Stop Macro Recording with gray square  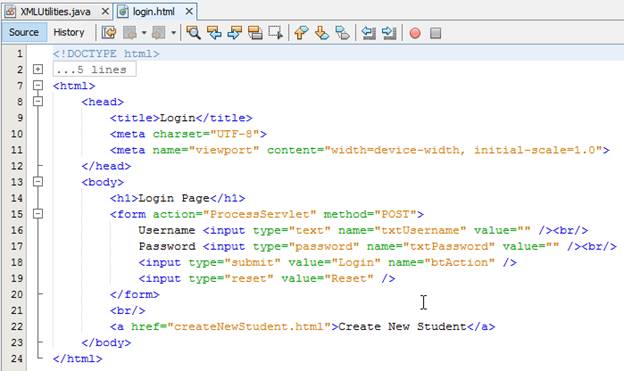435,33
